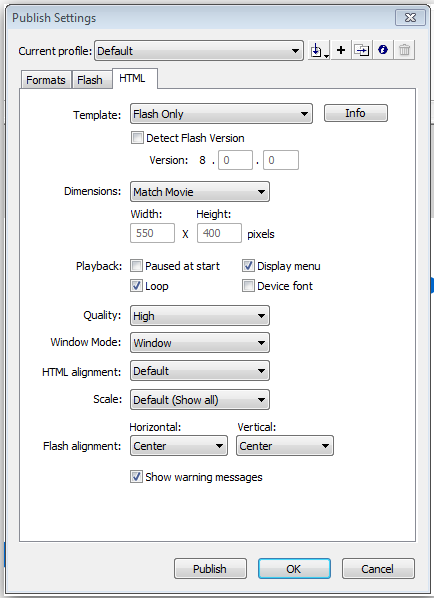Enable Detect Flash Version checkbox
Screen dimensions: 434x598
(x=137, y=137)
